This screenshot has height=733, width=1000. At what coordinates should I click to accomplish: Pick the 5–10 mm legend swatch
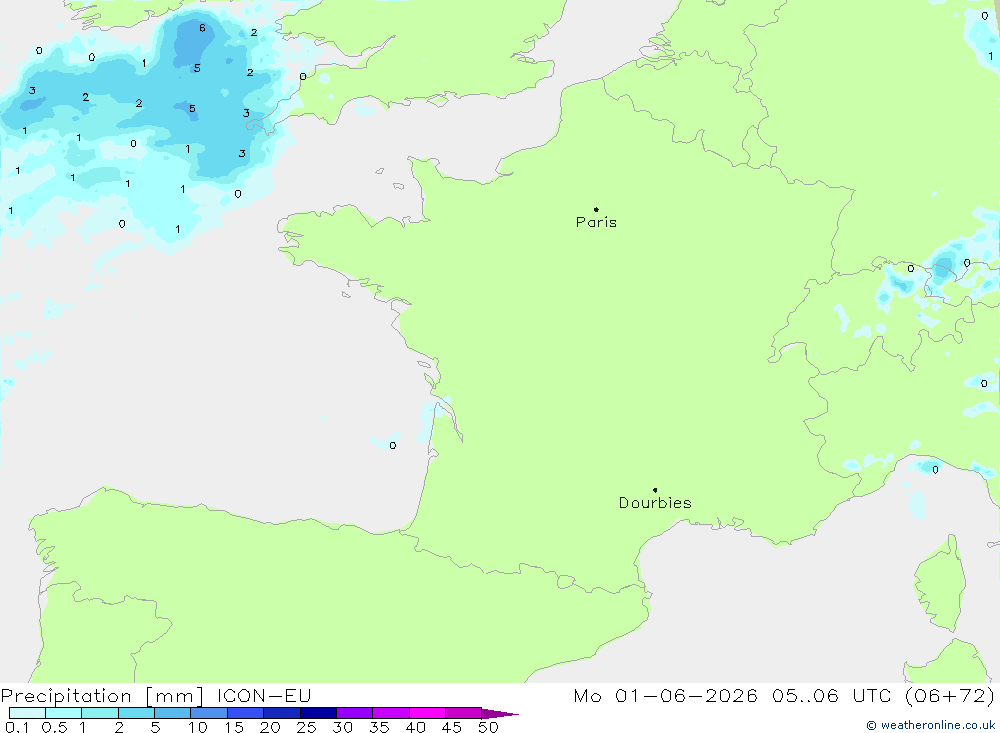(x=173, y=713)
